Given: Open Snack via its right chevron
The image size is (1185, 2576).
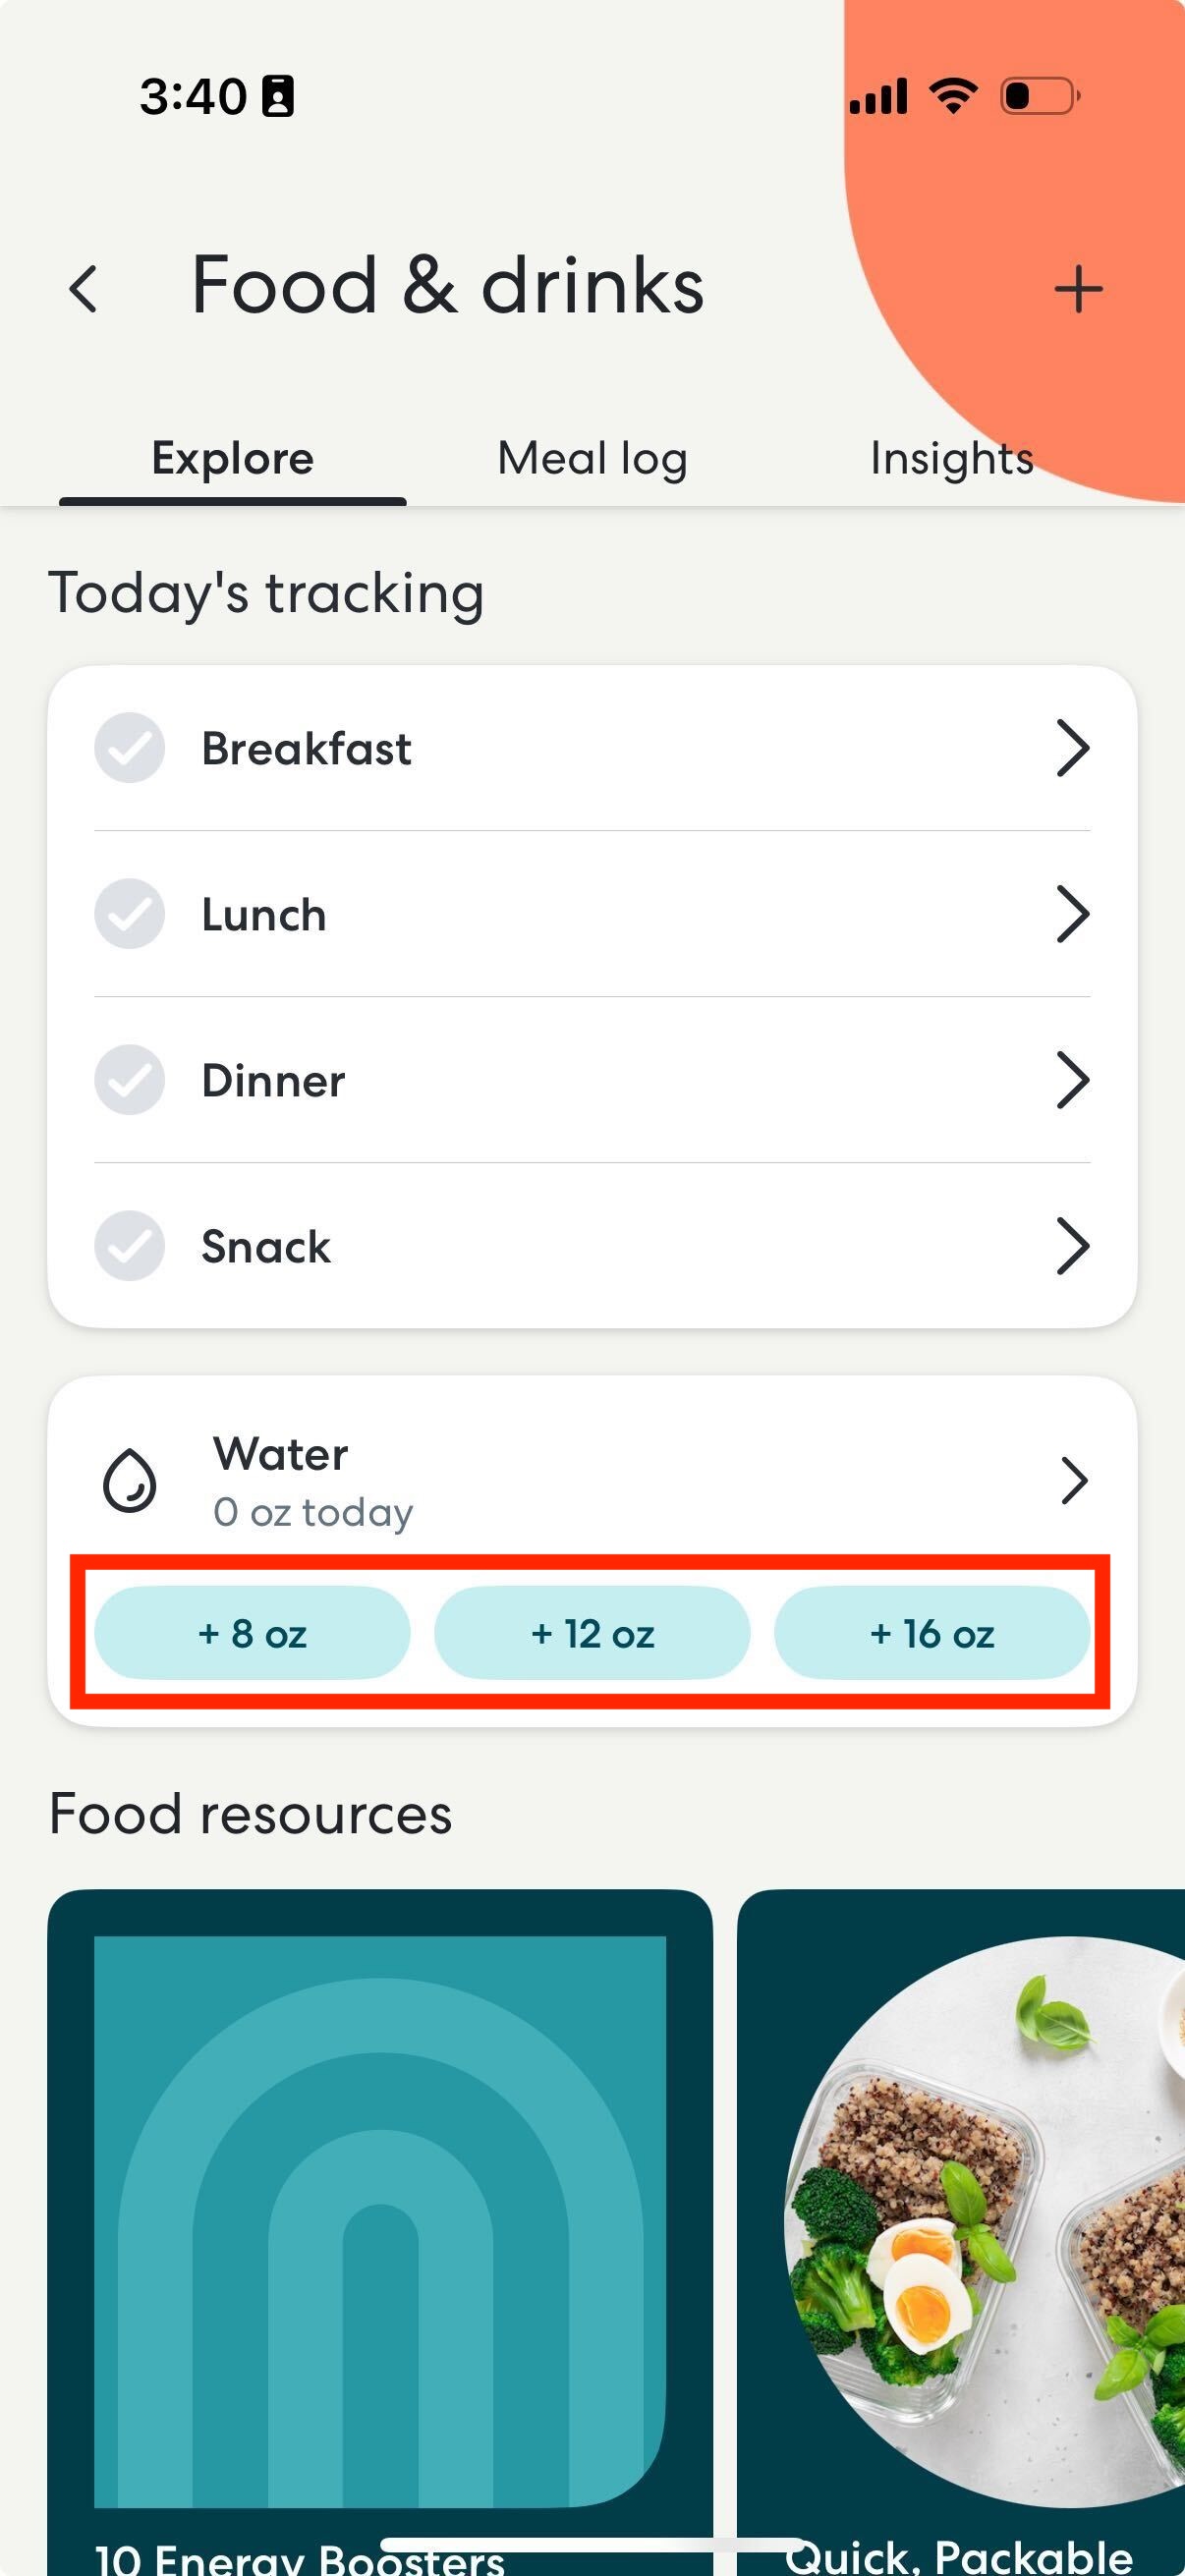Looking at the screenshot, I should 1073,1246.
